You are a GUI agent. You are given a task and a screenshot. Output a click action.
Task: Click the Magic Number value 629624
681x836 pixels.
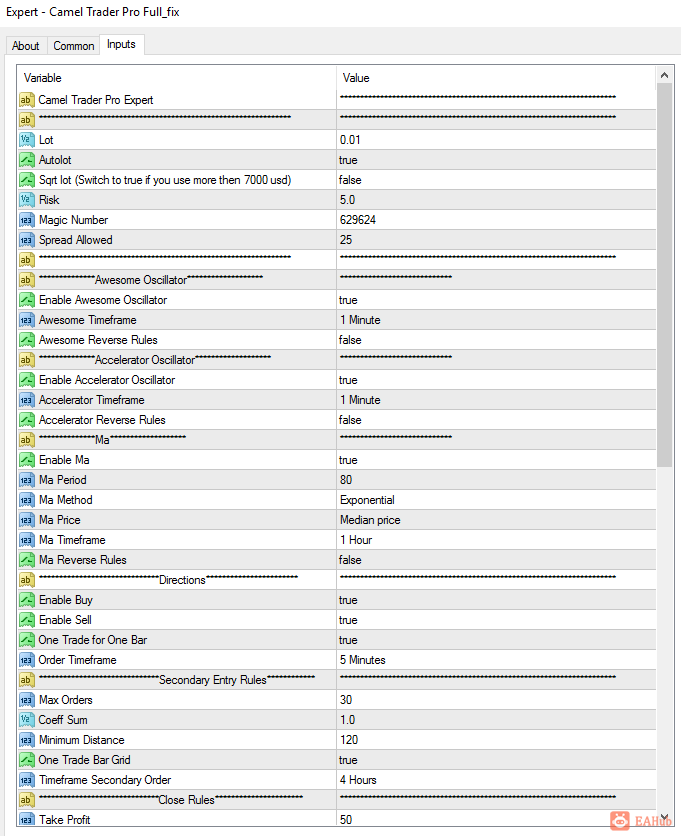(x=496, y=220)
